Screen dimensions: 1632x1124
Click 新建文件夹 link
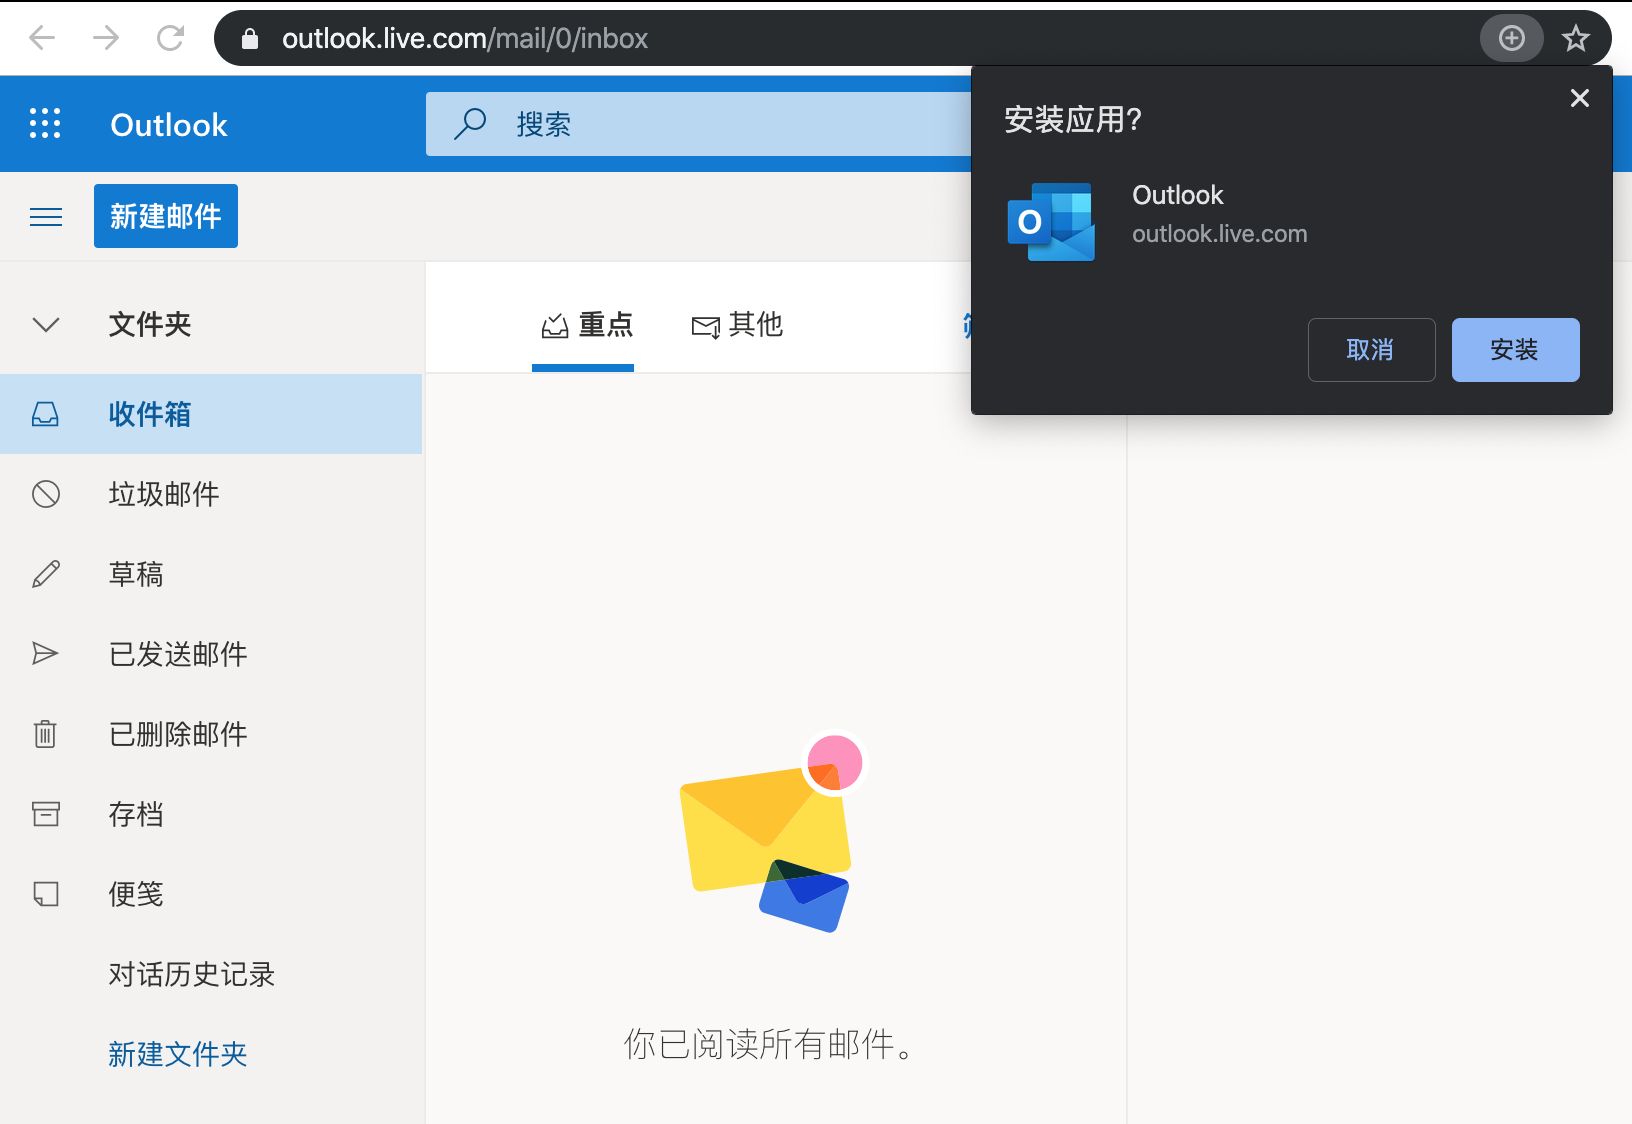pos(178,1054)
